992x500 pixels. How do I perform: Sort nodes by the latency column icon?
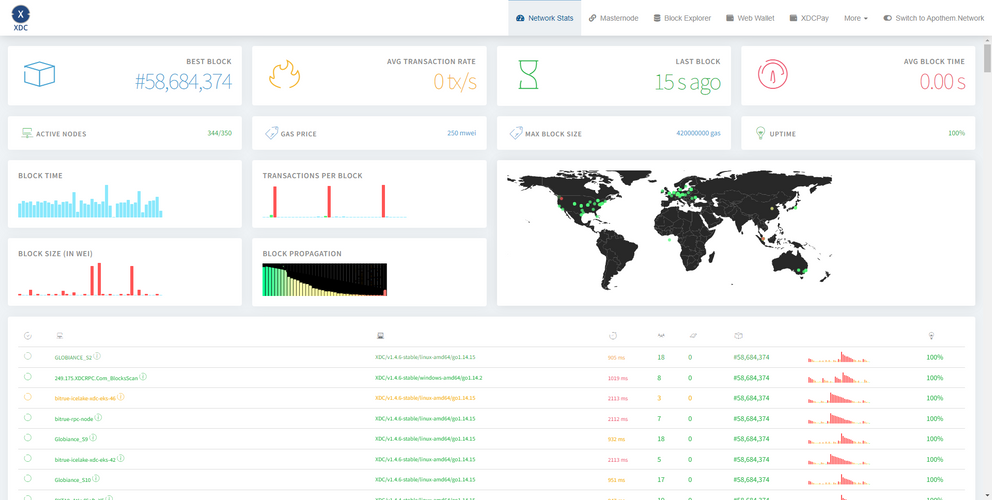(x=612, y=335)
